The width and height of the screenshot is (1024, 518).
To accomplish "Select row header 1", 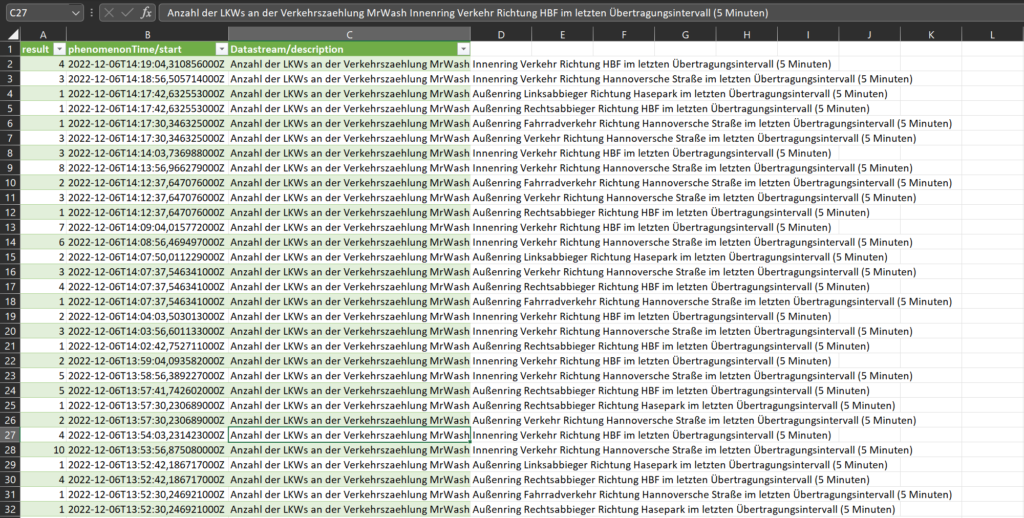I will pos(10,50).
